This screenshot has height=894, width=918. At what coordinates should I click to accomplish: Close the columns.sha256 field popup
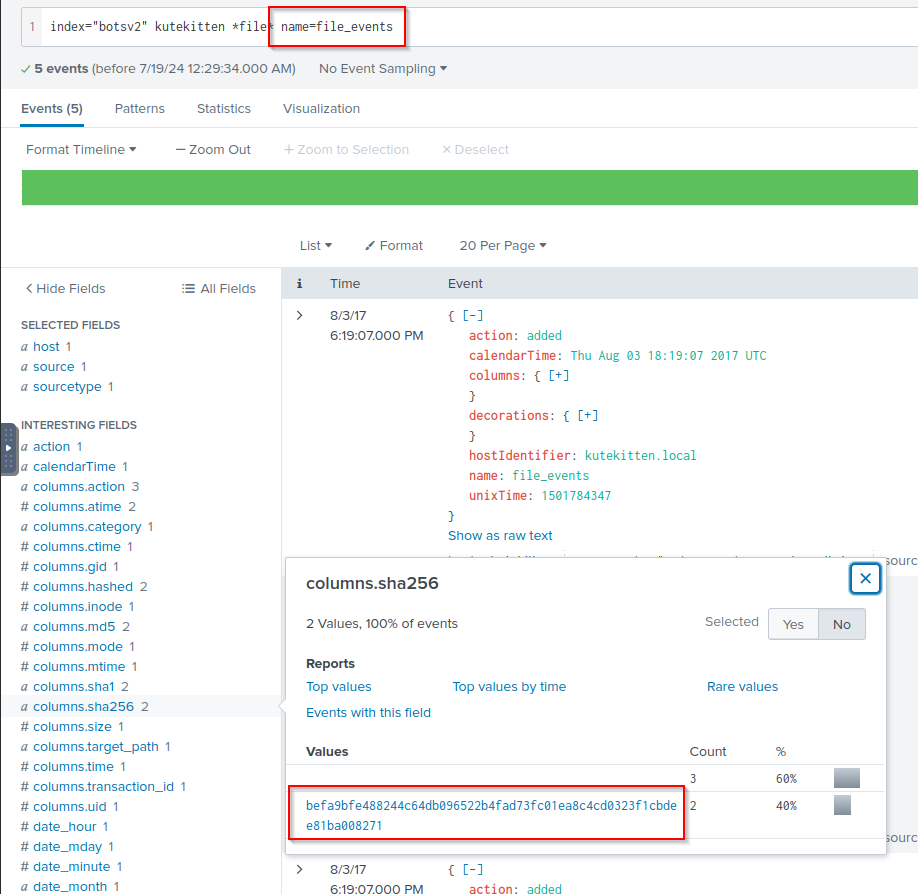click(x=865, y=578)
